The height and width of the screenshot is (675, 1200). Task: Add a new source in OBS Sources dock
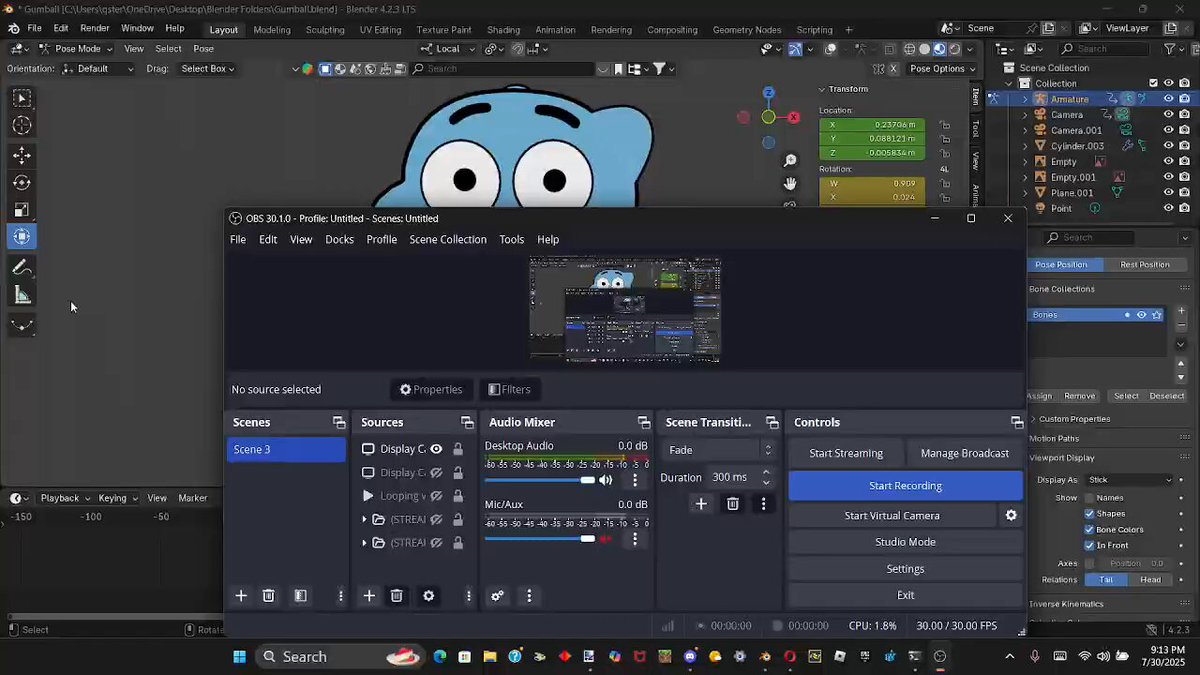point(369,596)
